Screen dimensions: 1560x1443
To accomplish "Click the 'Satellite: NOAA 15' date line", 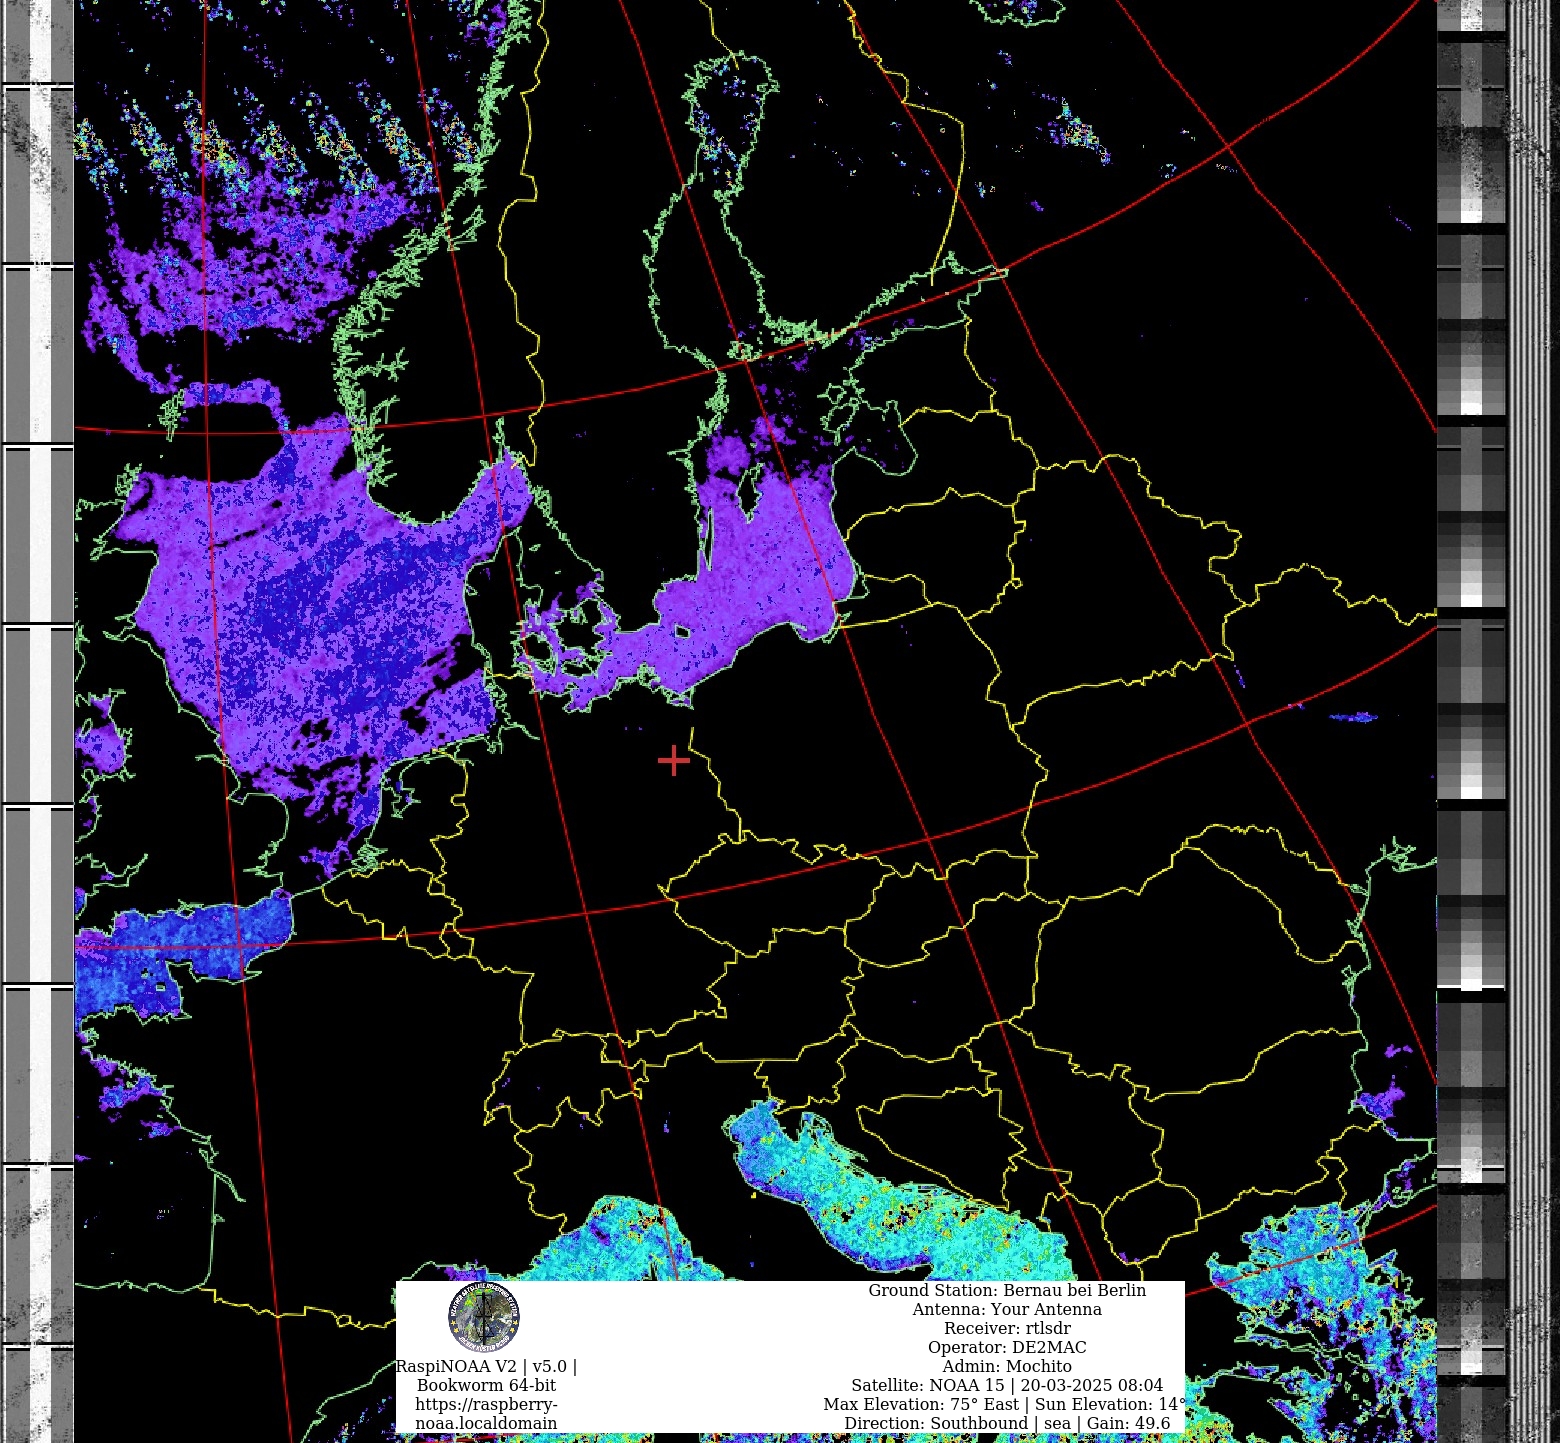I will [x=1007, y=1385].
